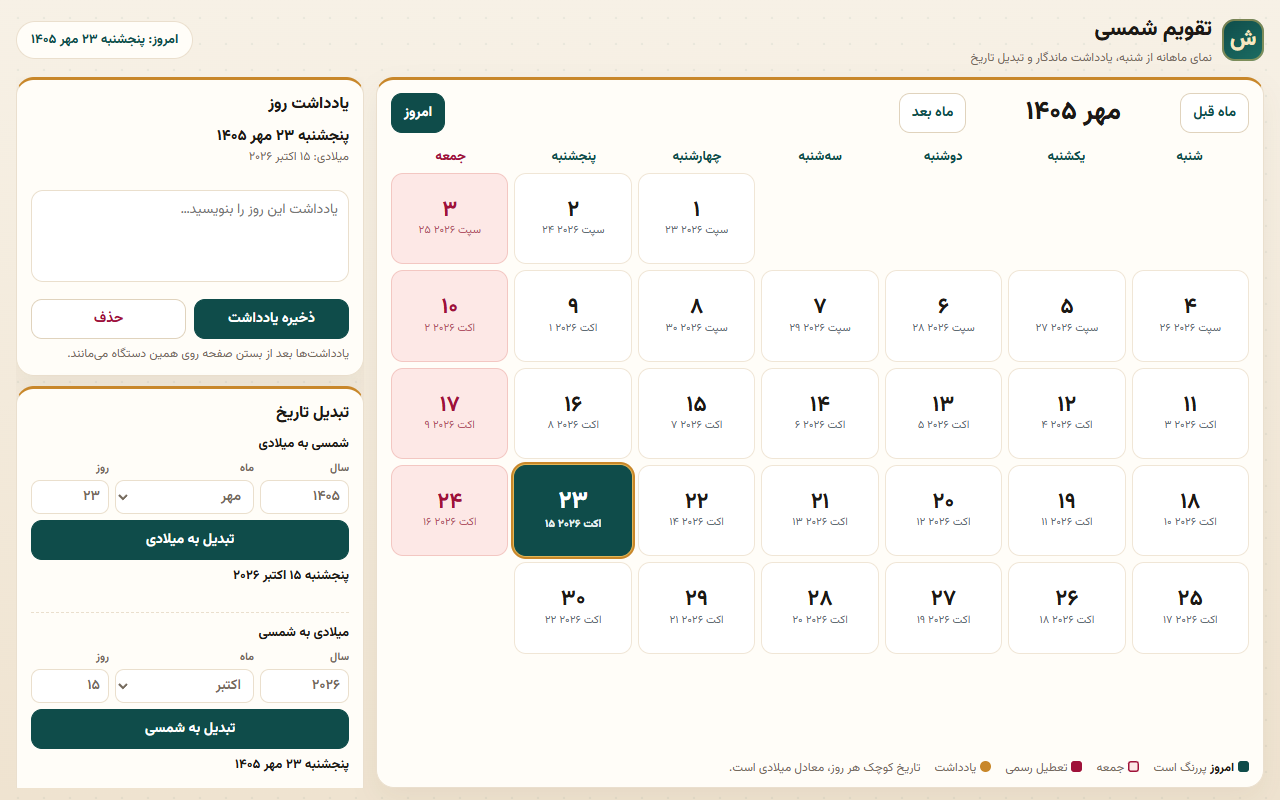1280x800 pixels.
Task: Click the یادداشت legend orange dot
Action: tap(985, 767)
